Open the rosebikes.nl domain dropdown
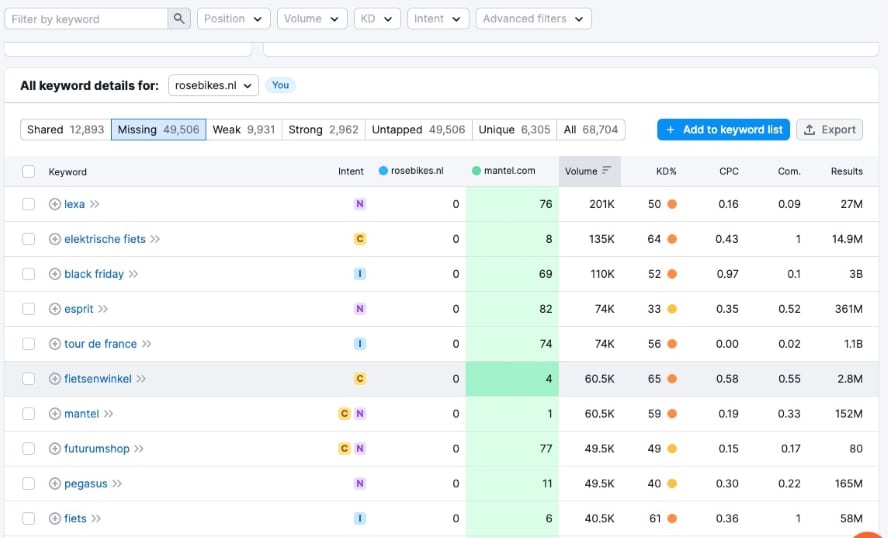 (x=214, y=86)
